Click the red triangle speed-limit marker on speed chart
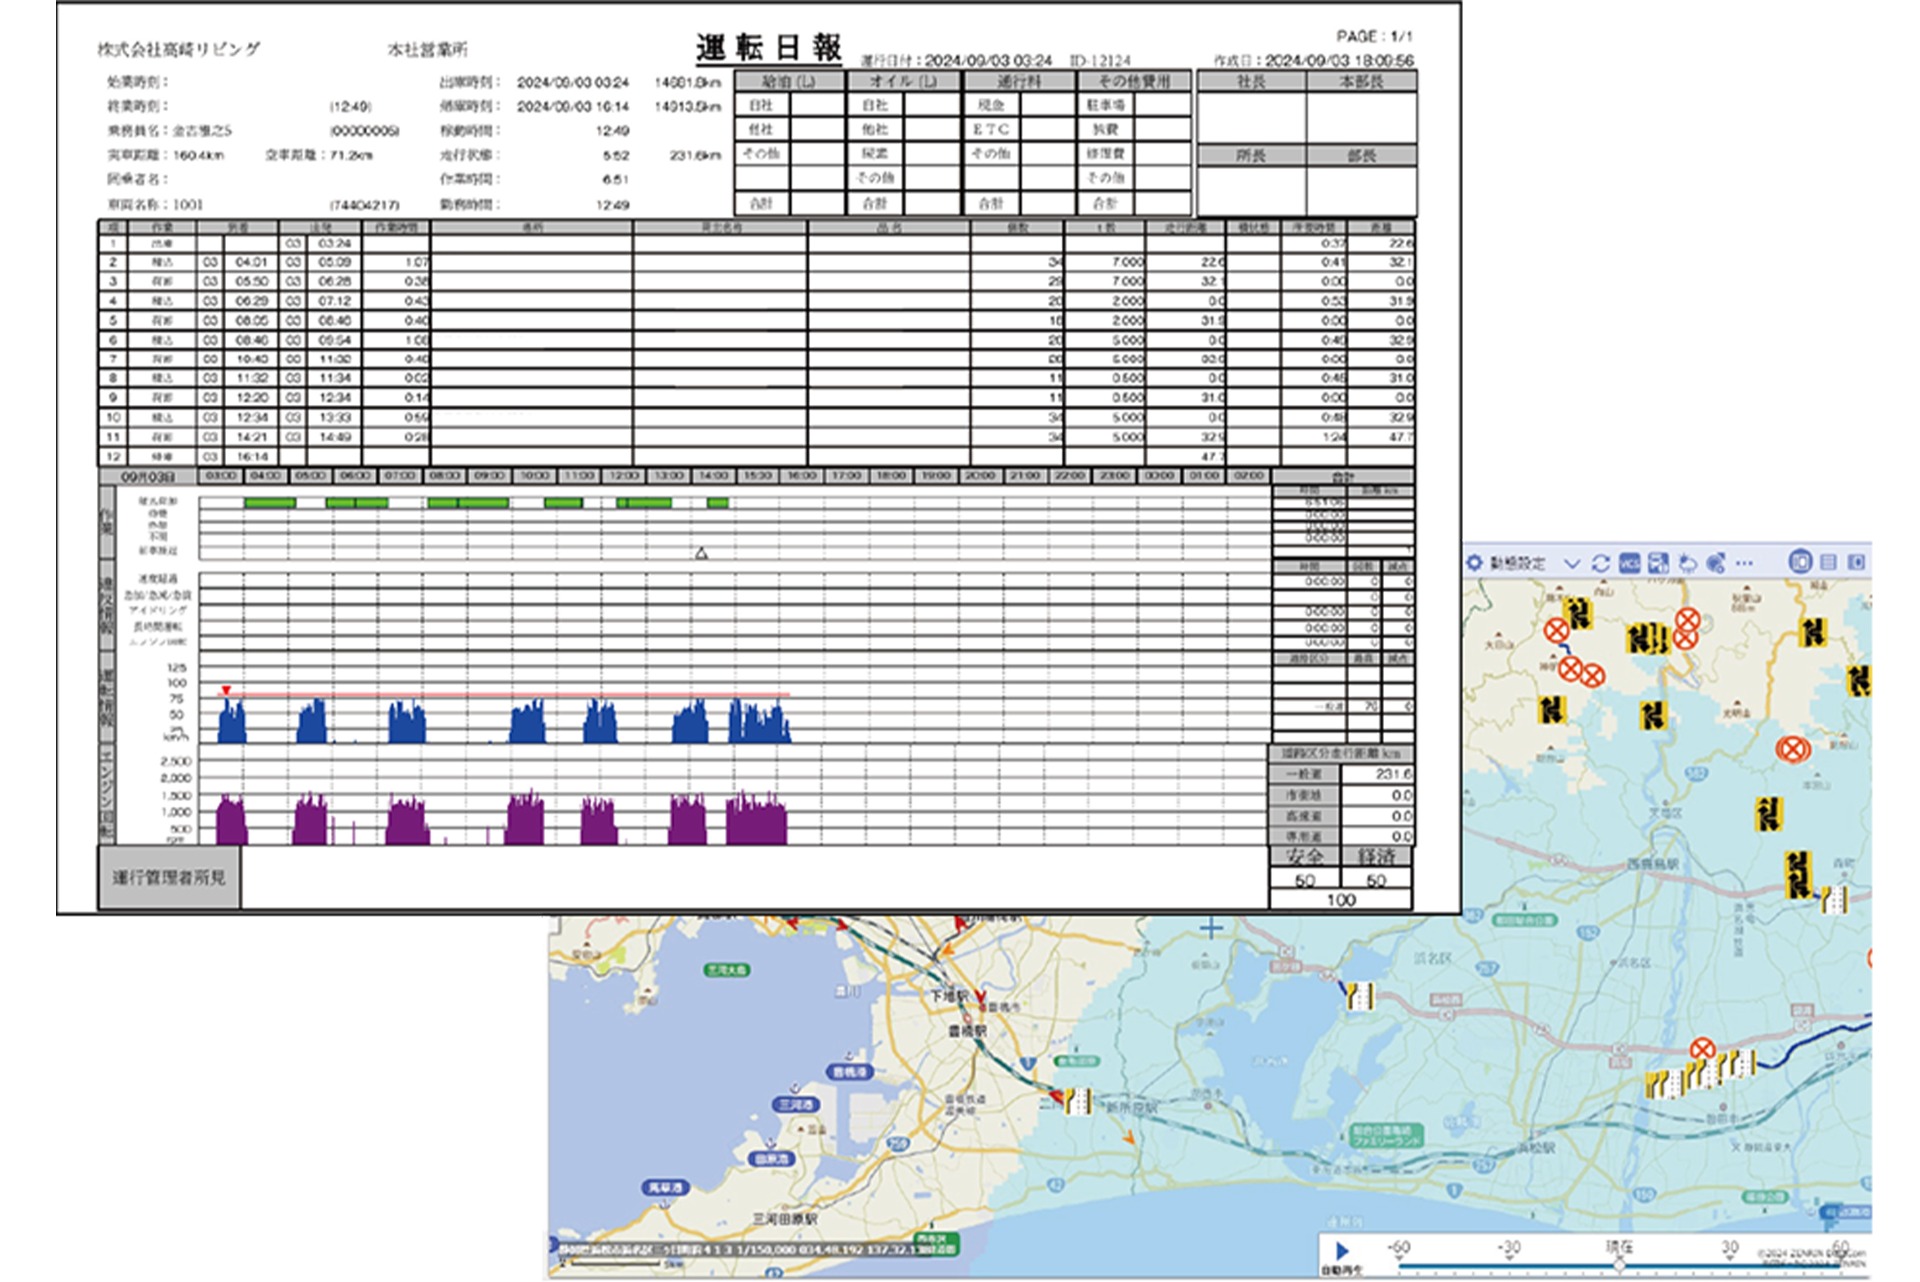This screenshot has height=1282, width=1920. tap(227, 690)
